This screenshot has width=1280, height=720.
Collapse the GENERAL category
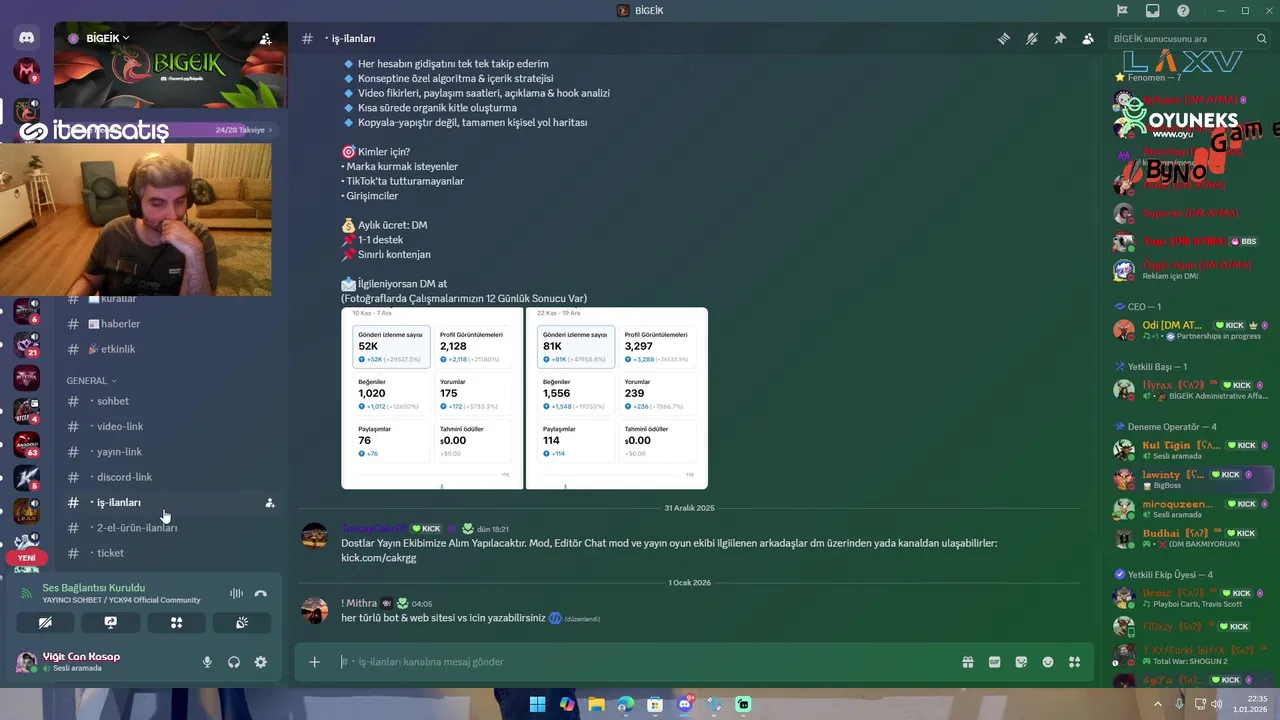click(91, 381)
